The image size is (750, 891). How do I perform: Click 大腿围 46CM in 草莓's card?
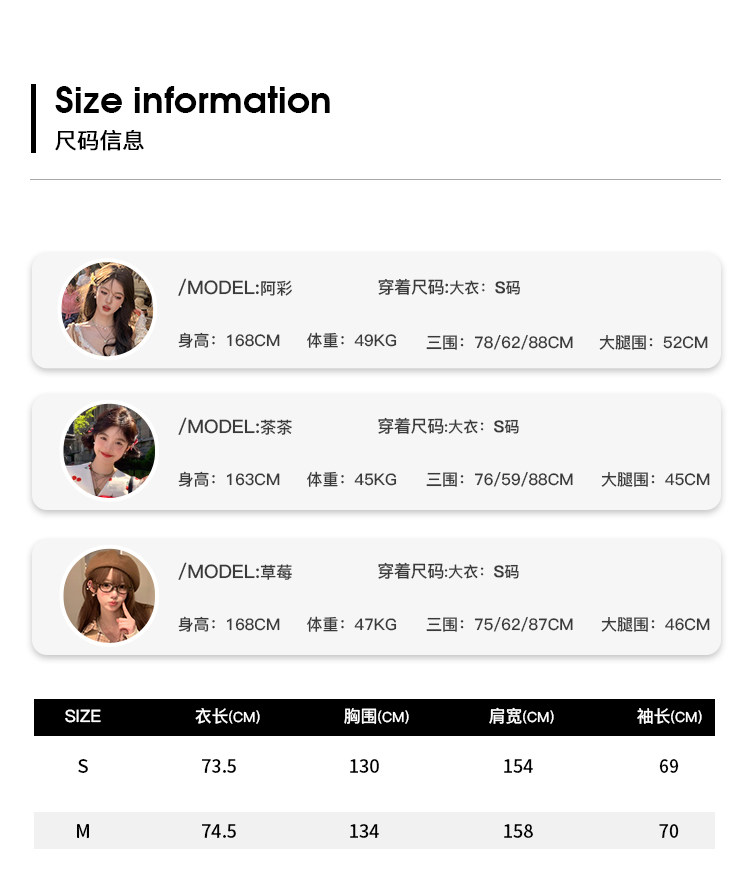[x=655, y=624]
